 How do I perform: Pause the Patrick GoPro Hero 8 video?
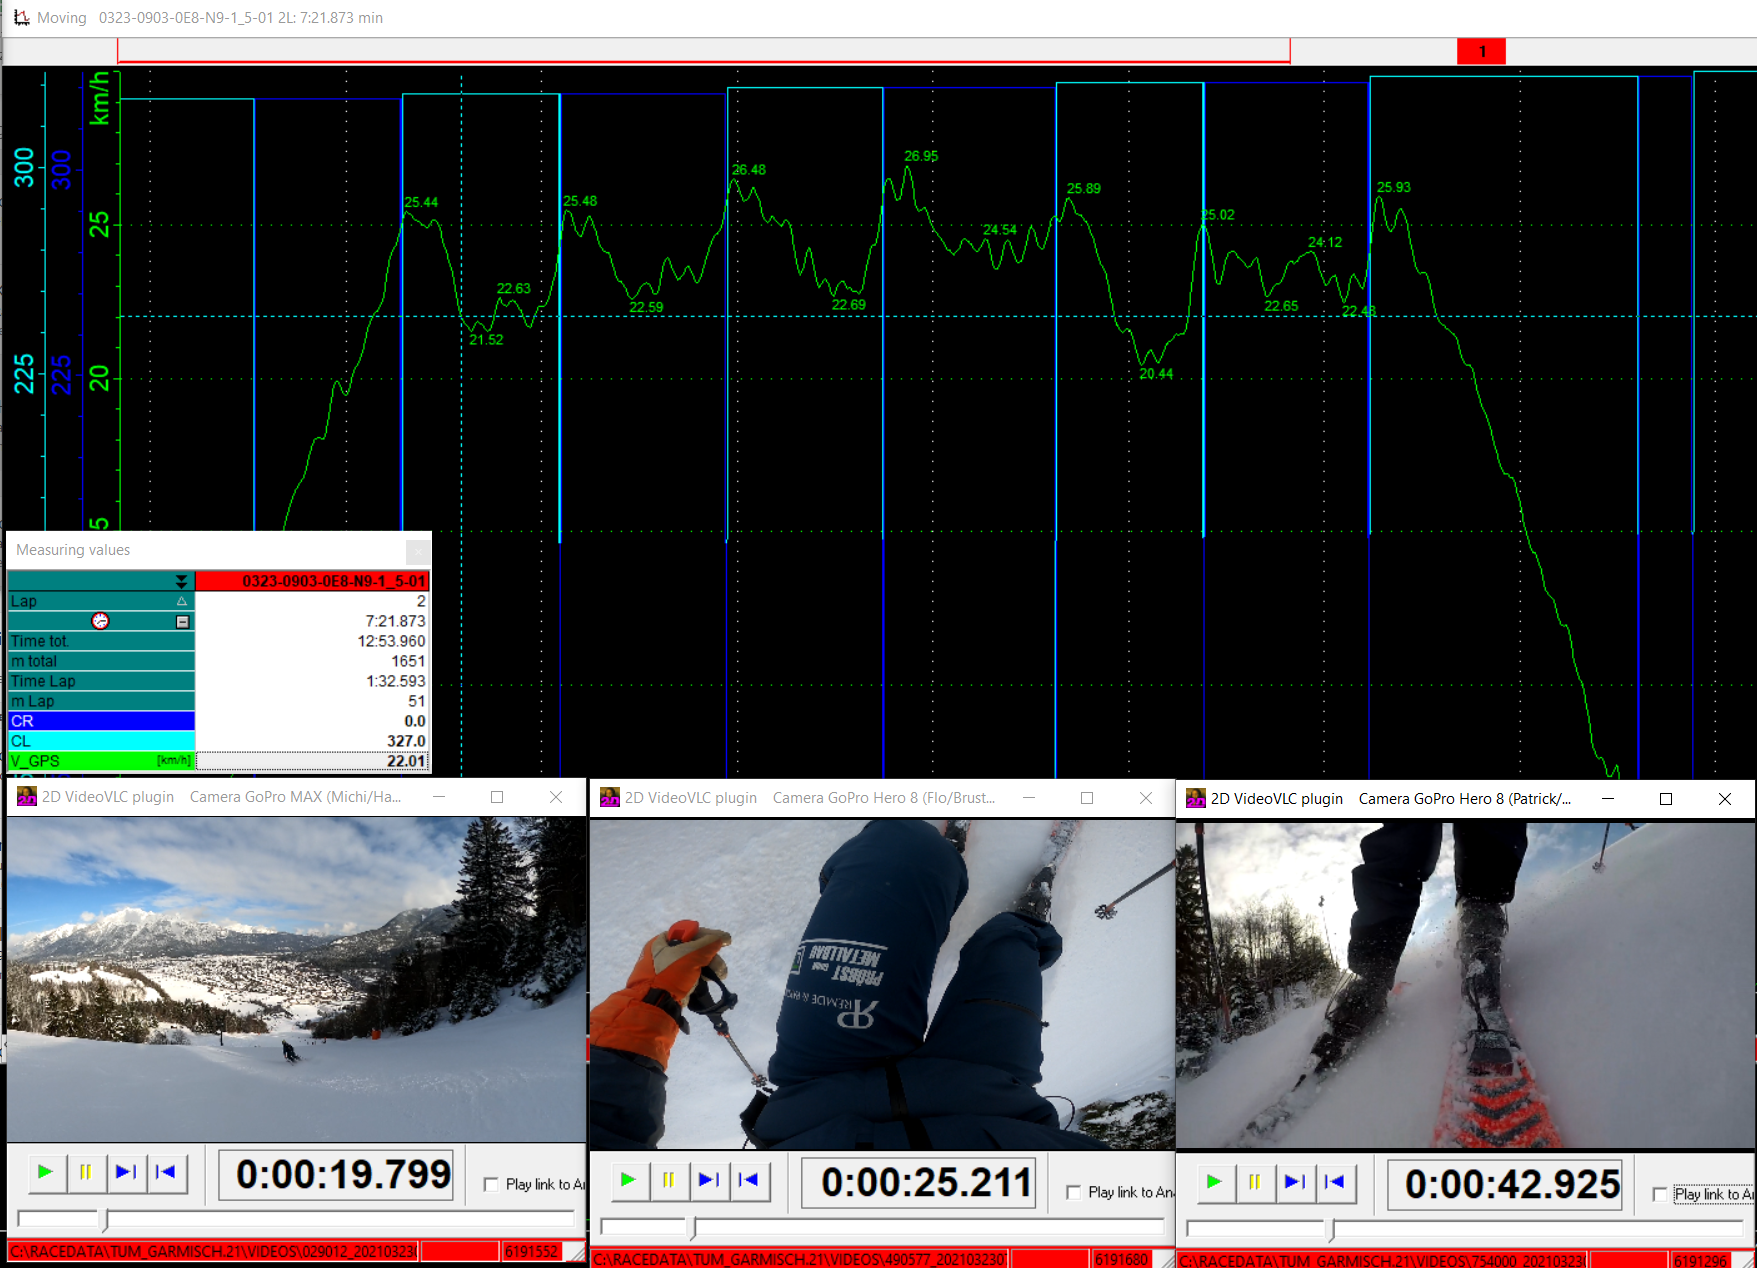(1254, 1182)
